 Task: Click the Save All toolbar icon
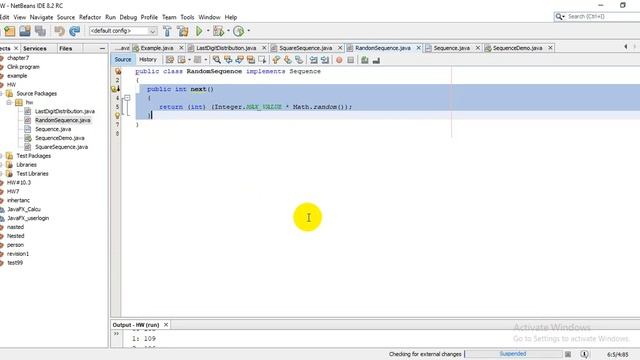click(x=40, y=31)
